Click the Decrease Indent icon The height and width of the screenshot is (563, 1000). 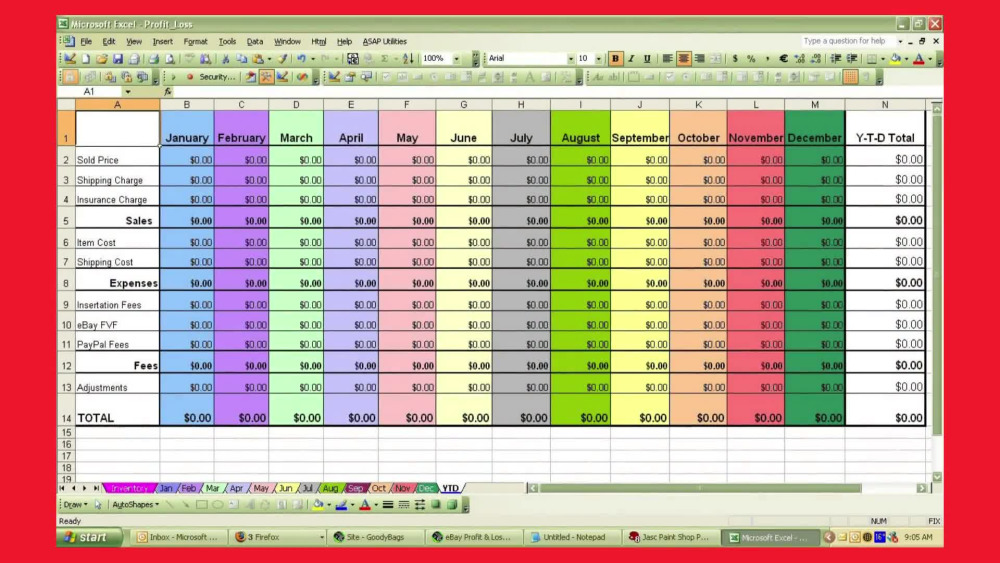(835, 59)
